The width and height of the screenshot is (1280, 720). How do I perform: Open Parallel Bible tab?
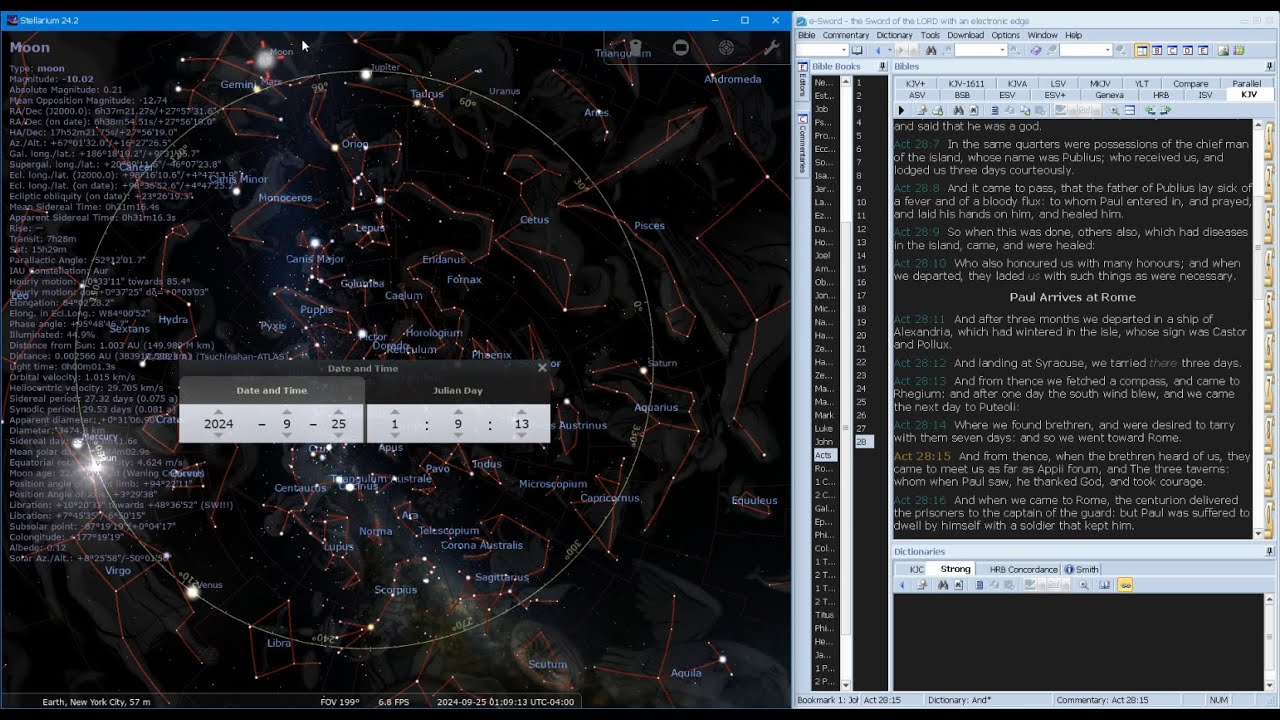(x=1246, y=83)
